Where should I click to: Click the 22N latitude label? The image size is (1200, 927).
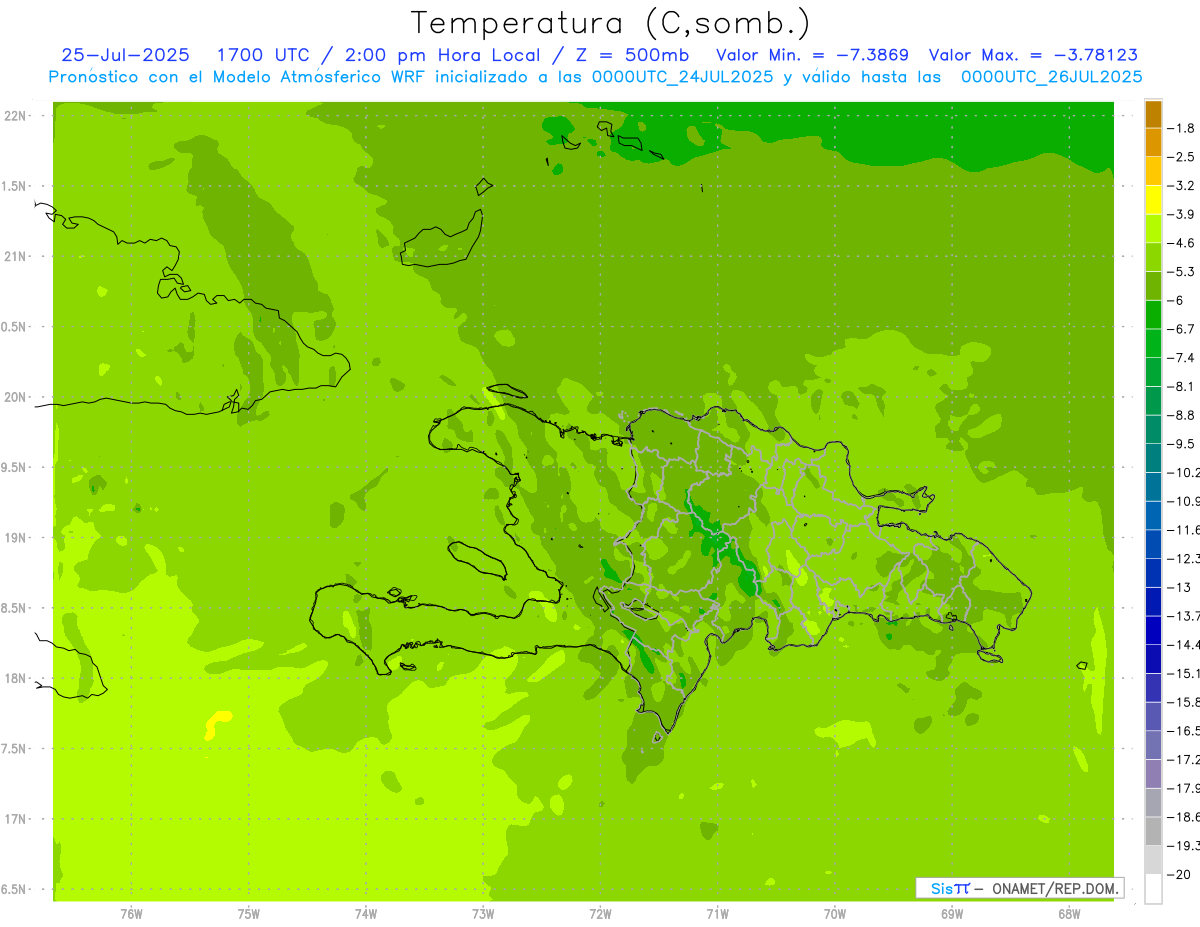pyautogui.click(x=15, y=116)
